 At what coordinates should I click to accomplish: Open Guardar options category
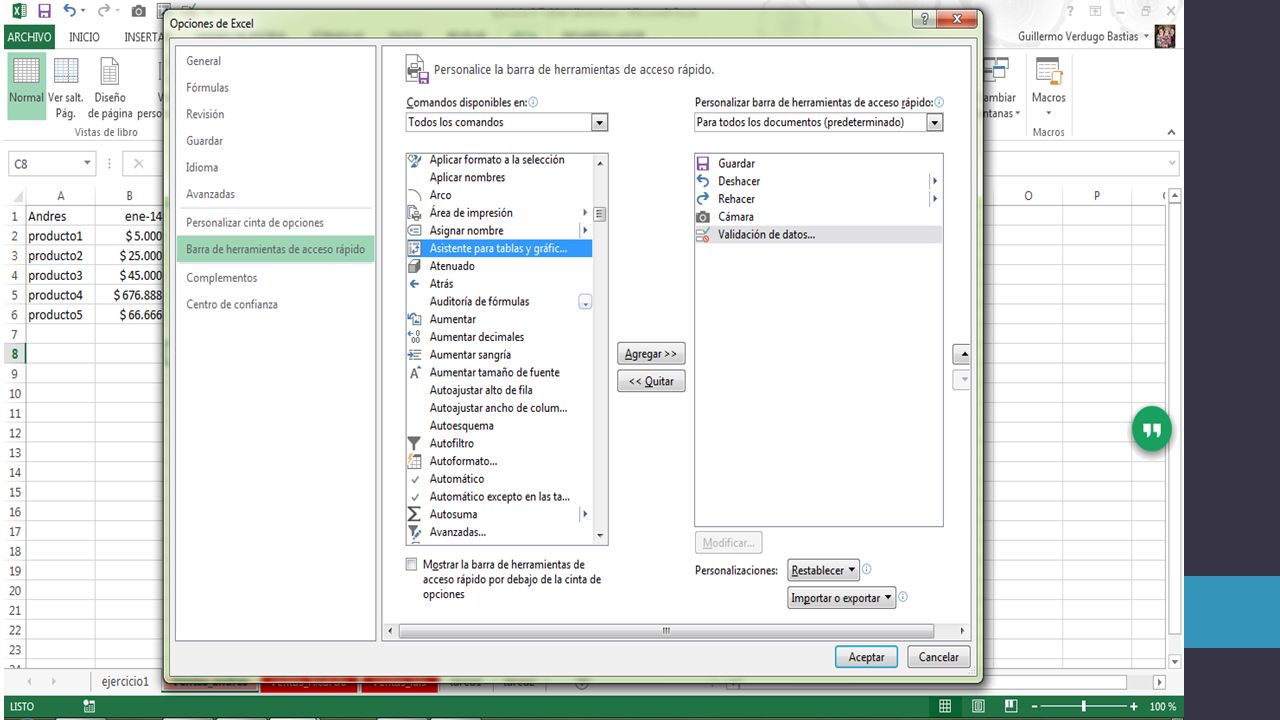(275, 141)
